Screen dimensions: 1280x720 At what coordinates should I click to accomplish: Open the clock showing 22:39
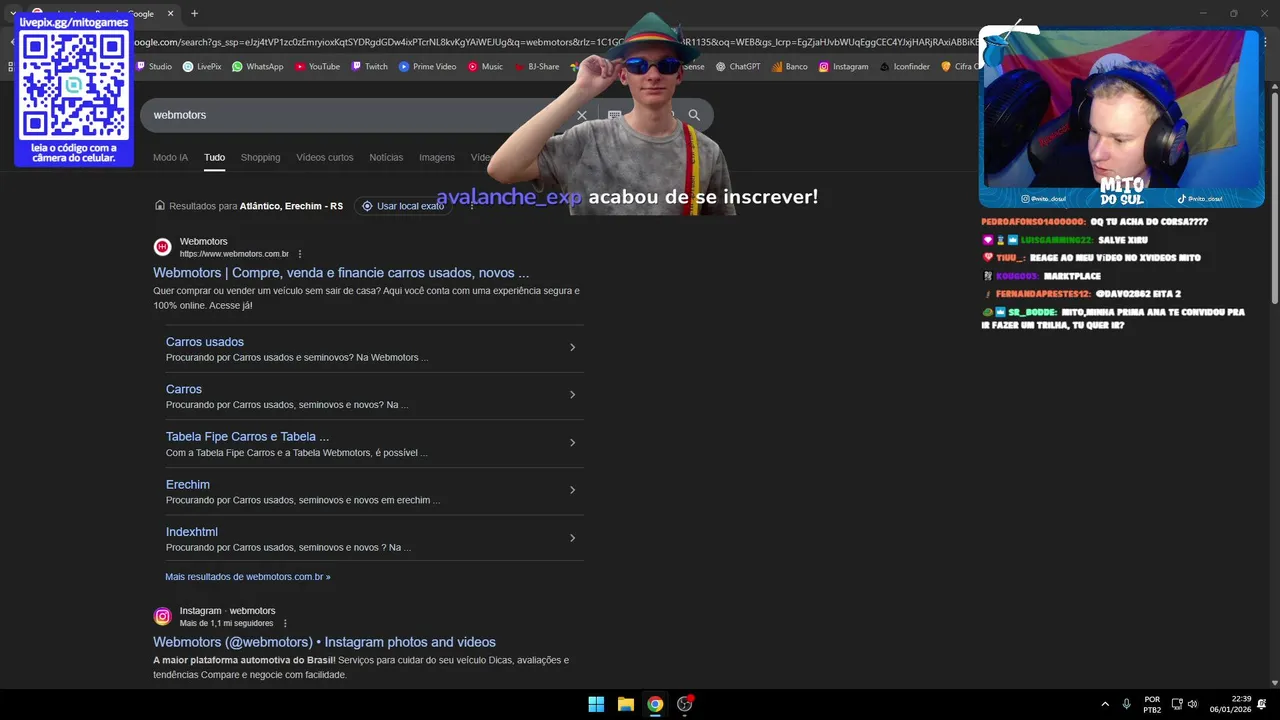click(1230, 704)
